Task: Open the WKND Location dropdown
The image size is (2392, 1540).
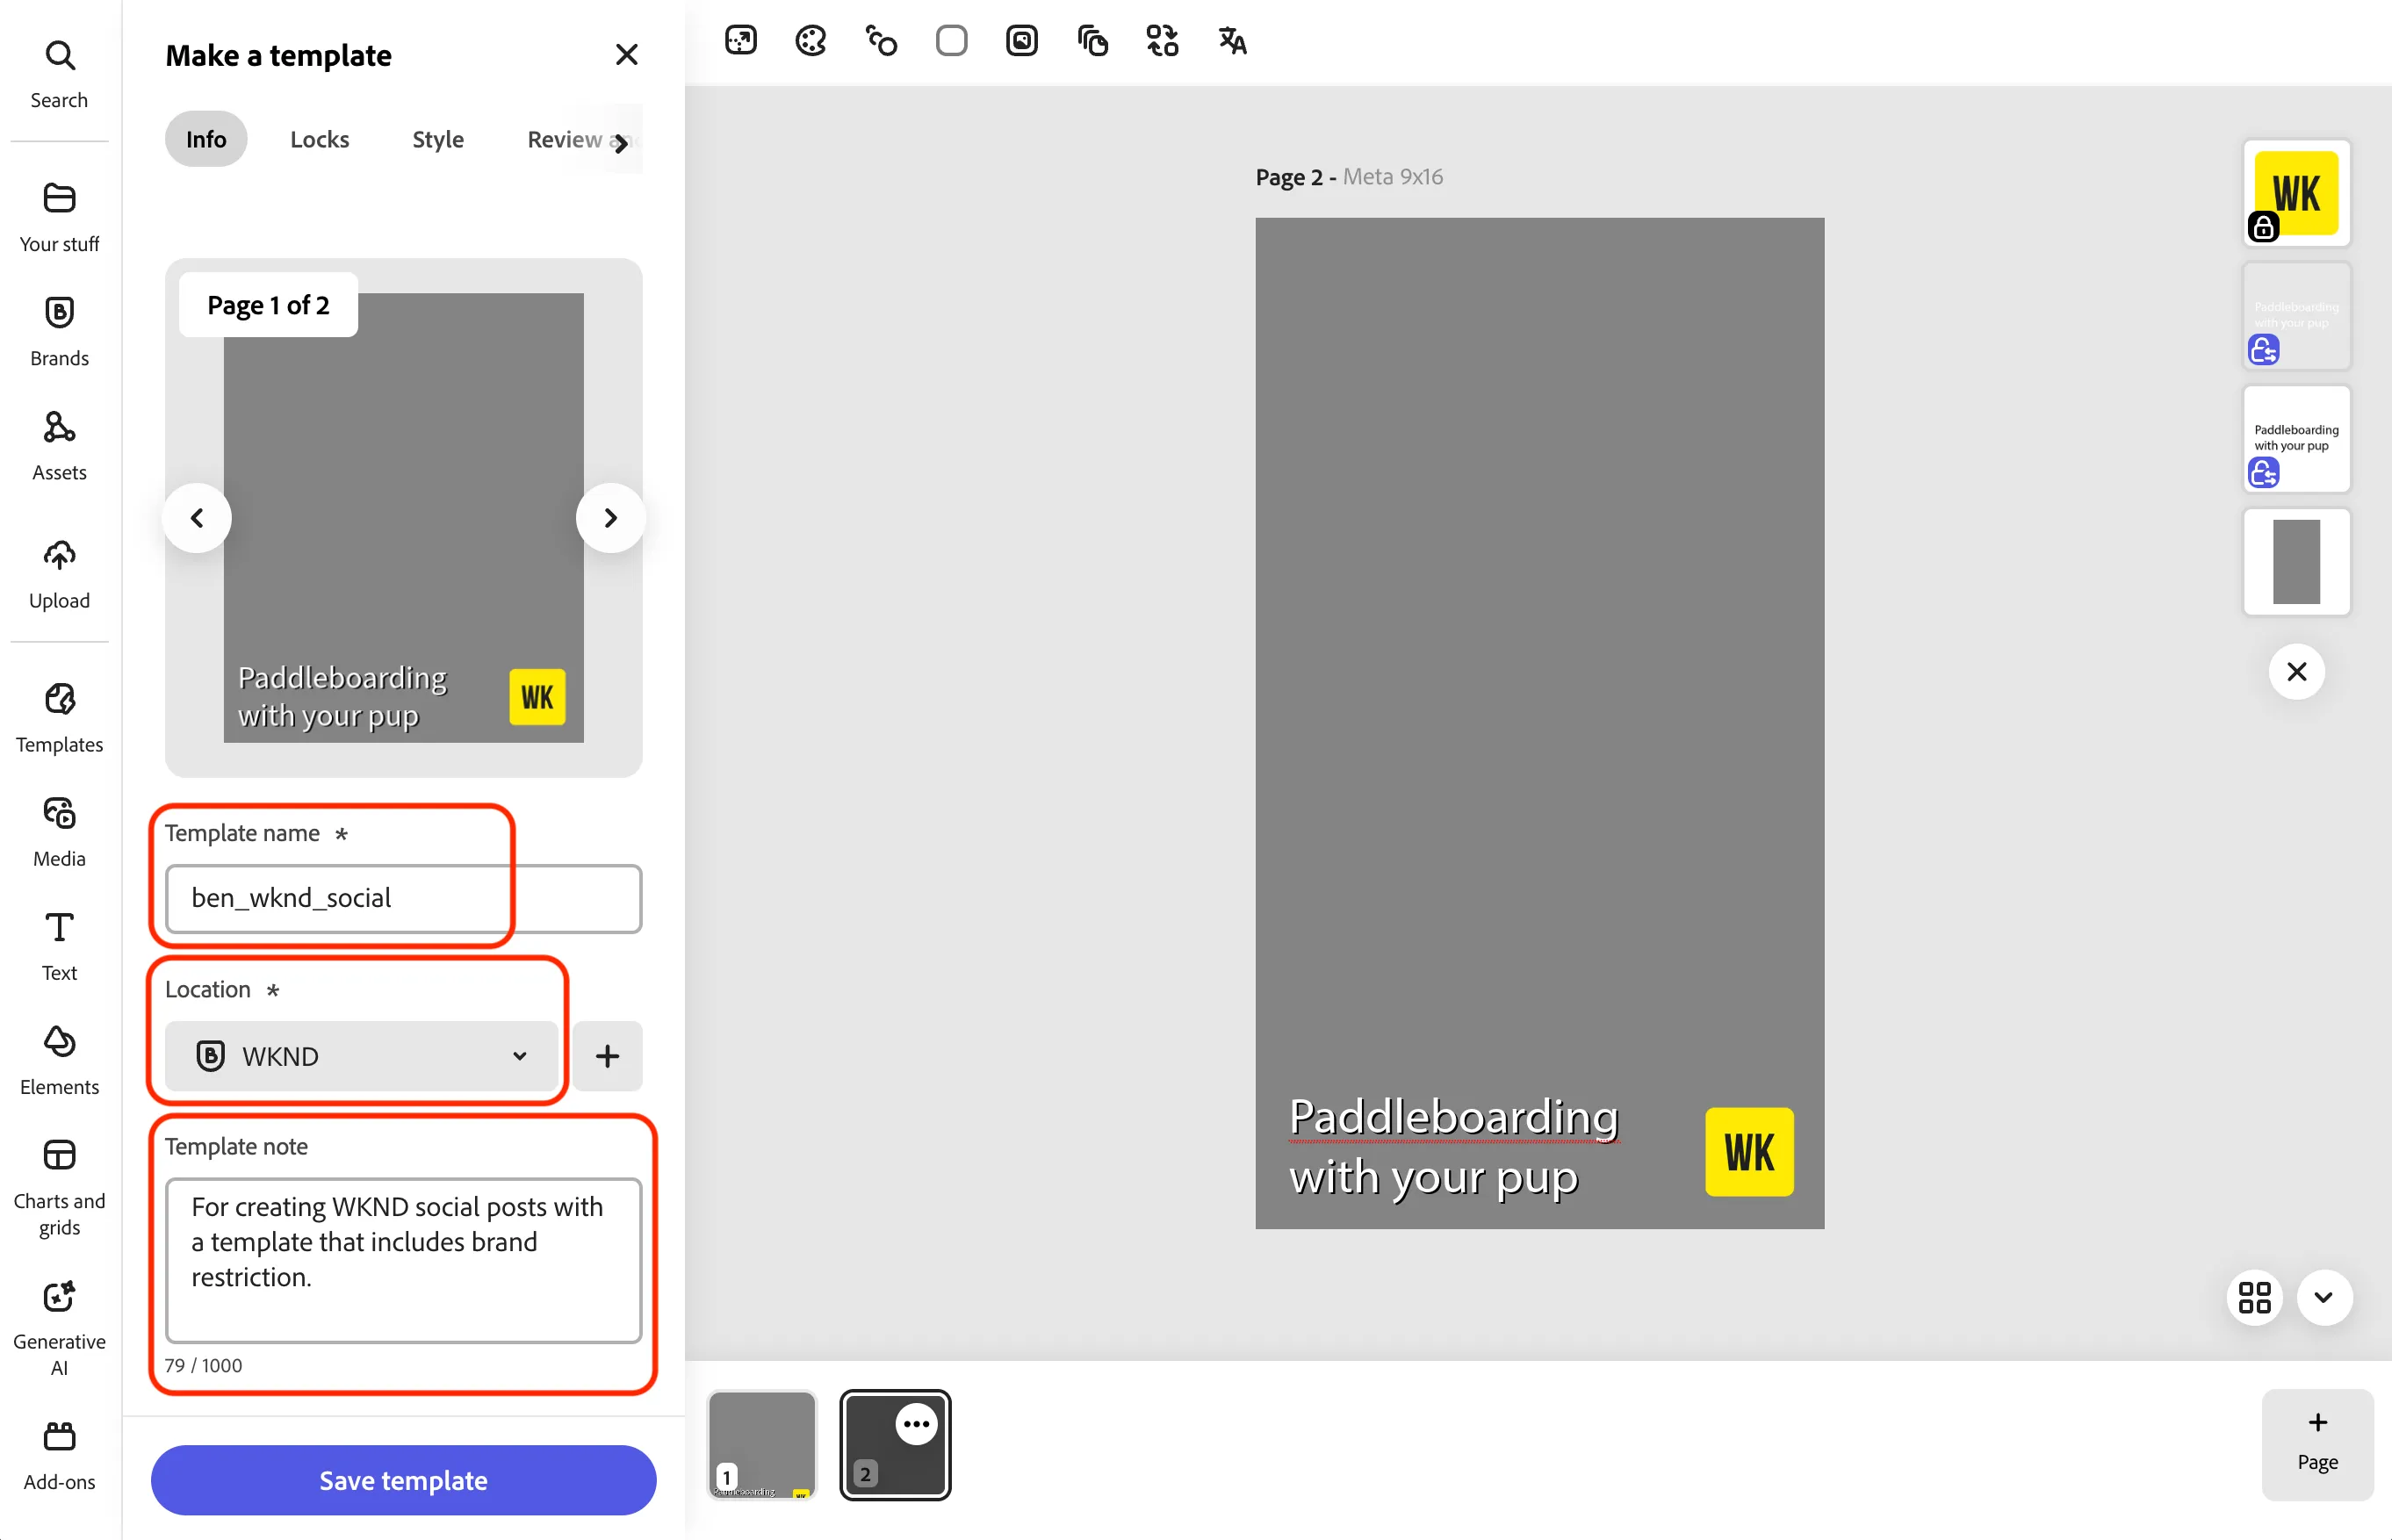Action: (x=361, y=1056)
